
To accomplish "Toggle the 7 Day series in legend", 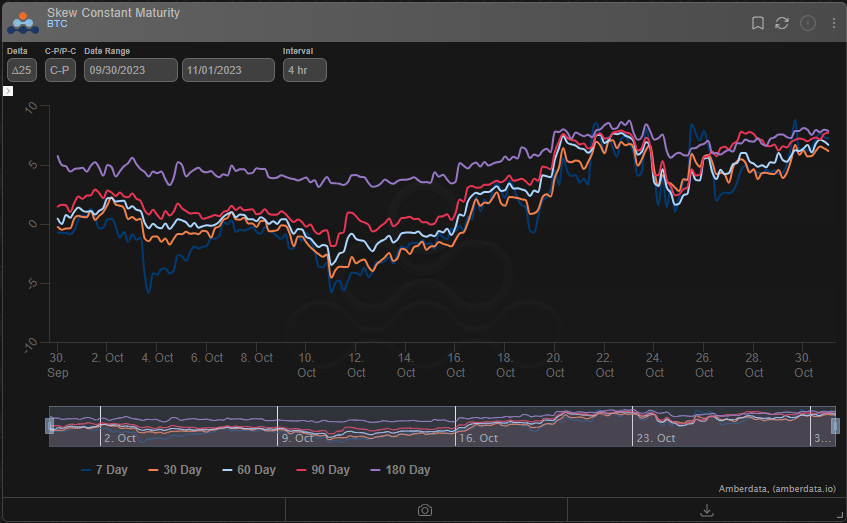I will tap(104, 470).
